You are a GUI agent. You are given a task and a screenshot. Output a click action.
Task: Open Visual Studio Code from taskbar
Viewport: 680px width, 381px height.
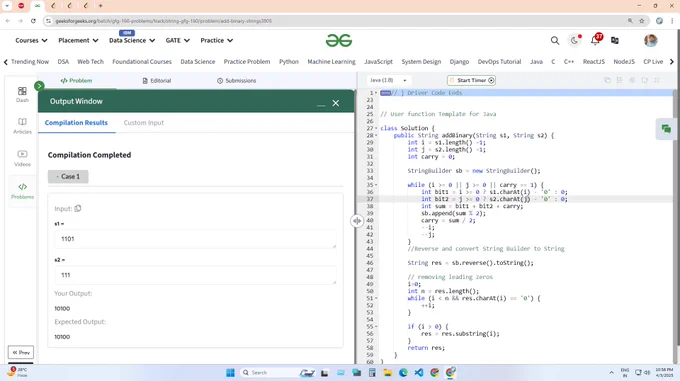418,373
